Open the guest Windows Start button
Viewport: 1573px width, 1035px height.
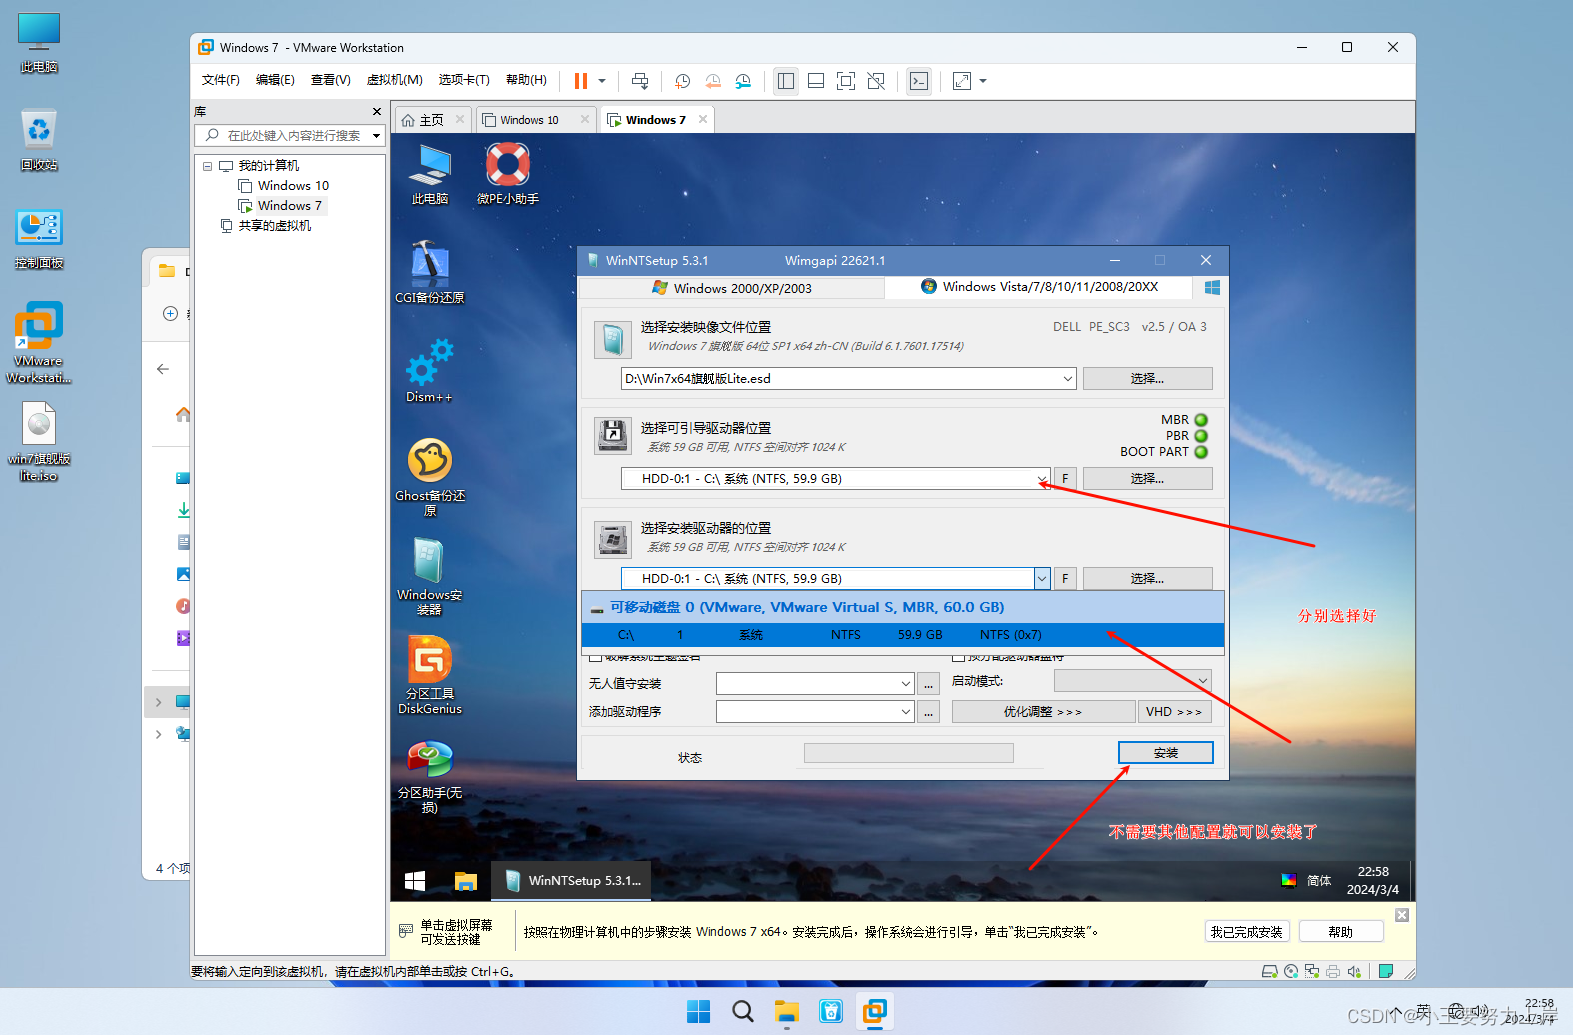pyautogui.click(x=415, y=881)
